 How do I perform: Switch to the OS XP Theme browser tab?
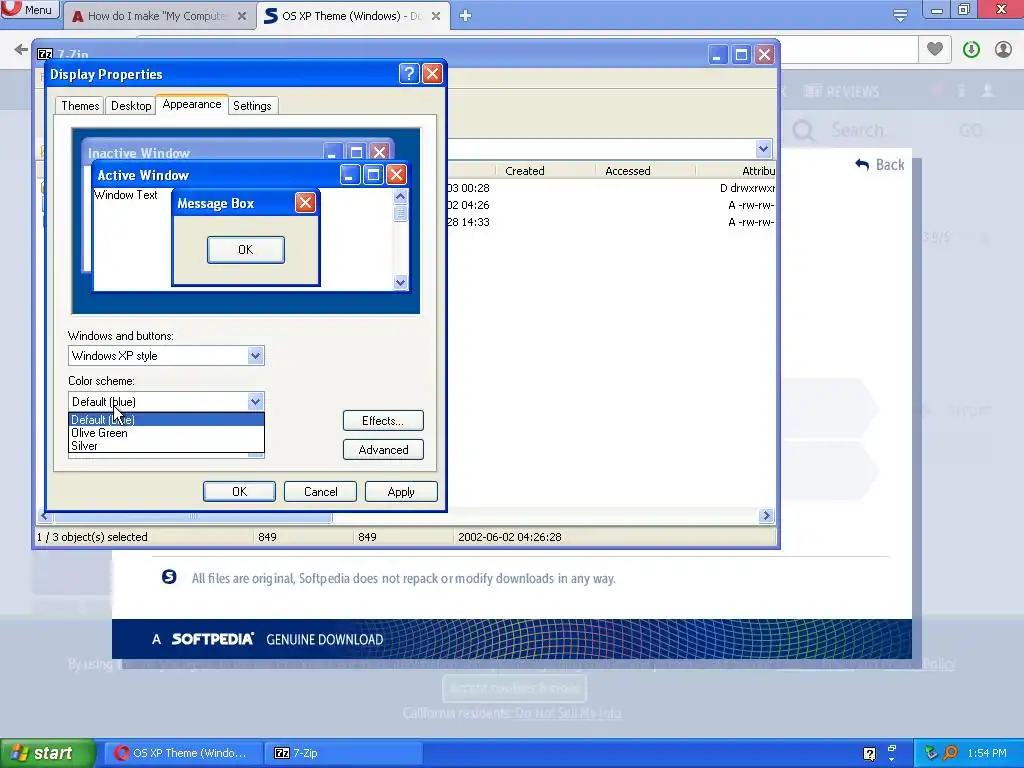tap(351, 16)
